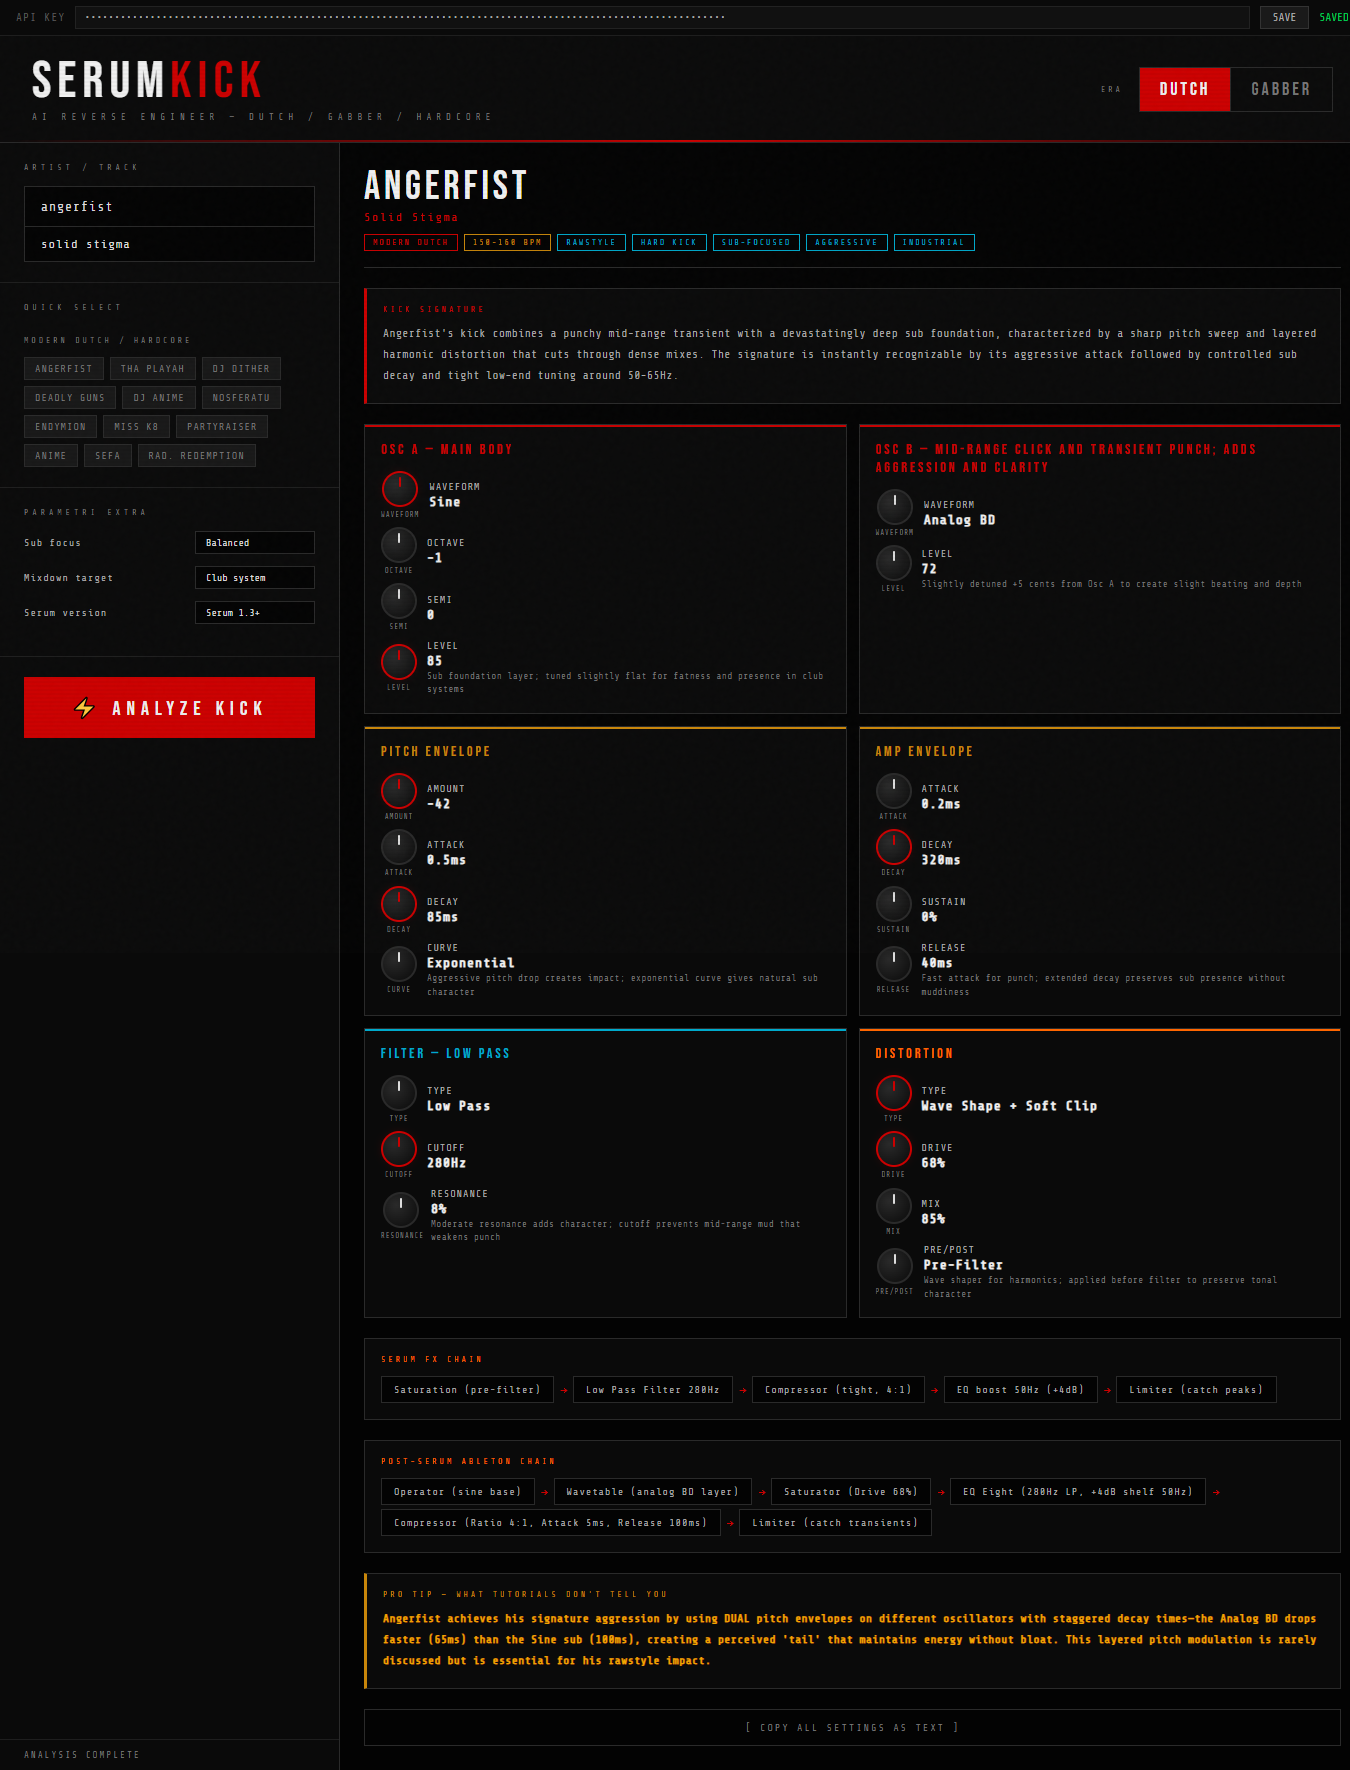Viewport: 1350px width, 1770px height.
Task: Click the 150-160 BPM tag
Action: click(x=507, y=242)
